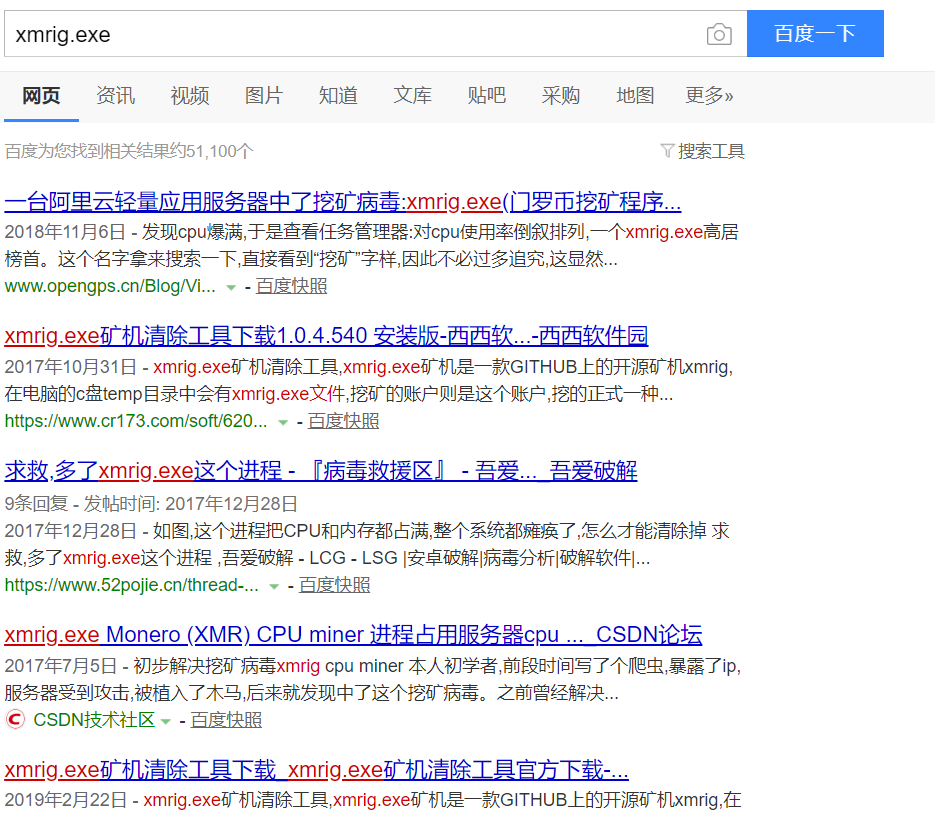Image resolution: width=935 pixels, height=814 pixels.
Task: Click the 百度一下 search button
Action: coord(815,34)
